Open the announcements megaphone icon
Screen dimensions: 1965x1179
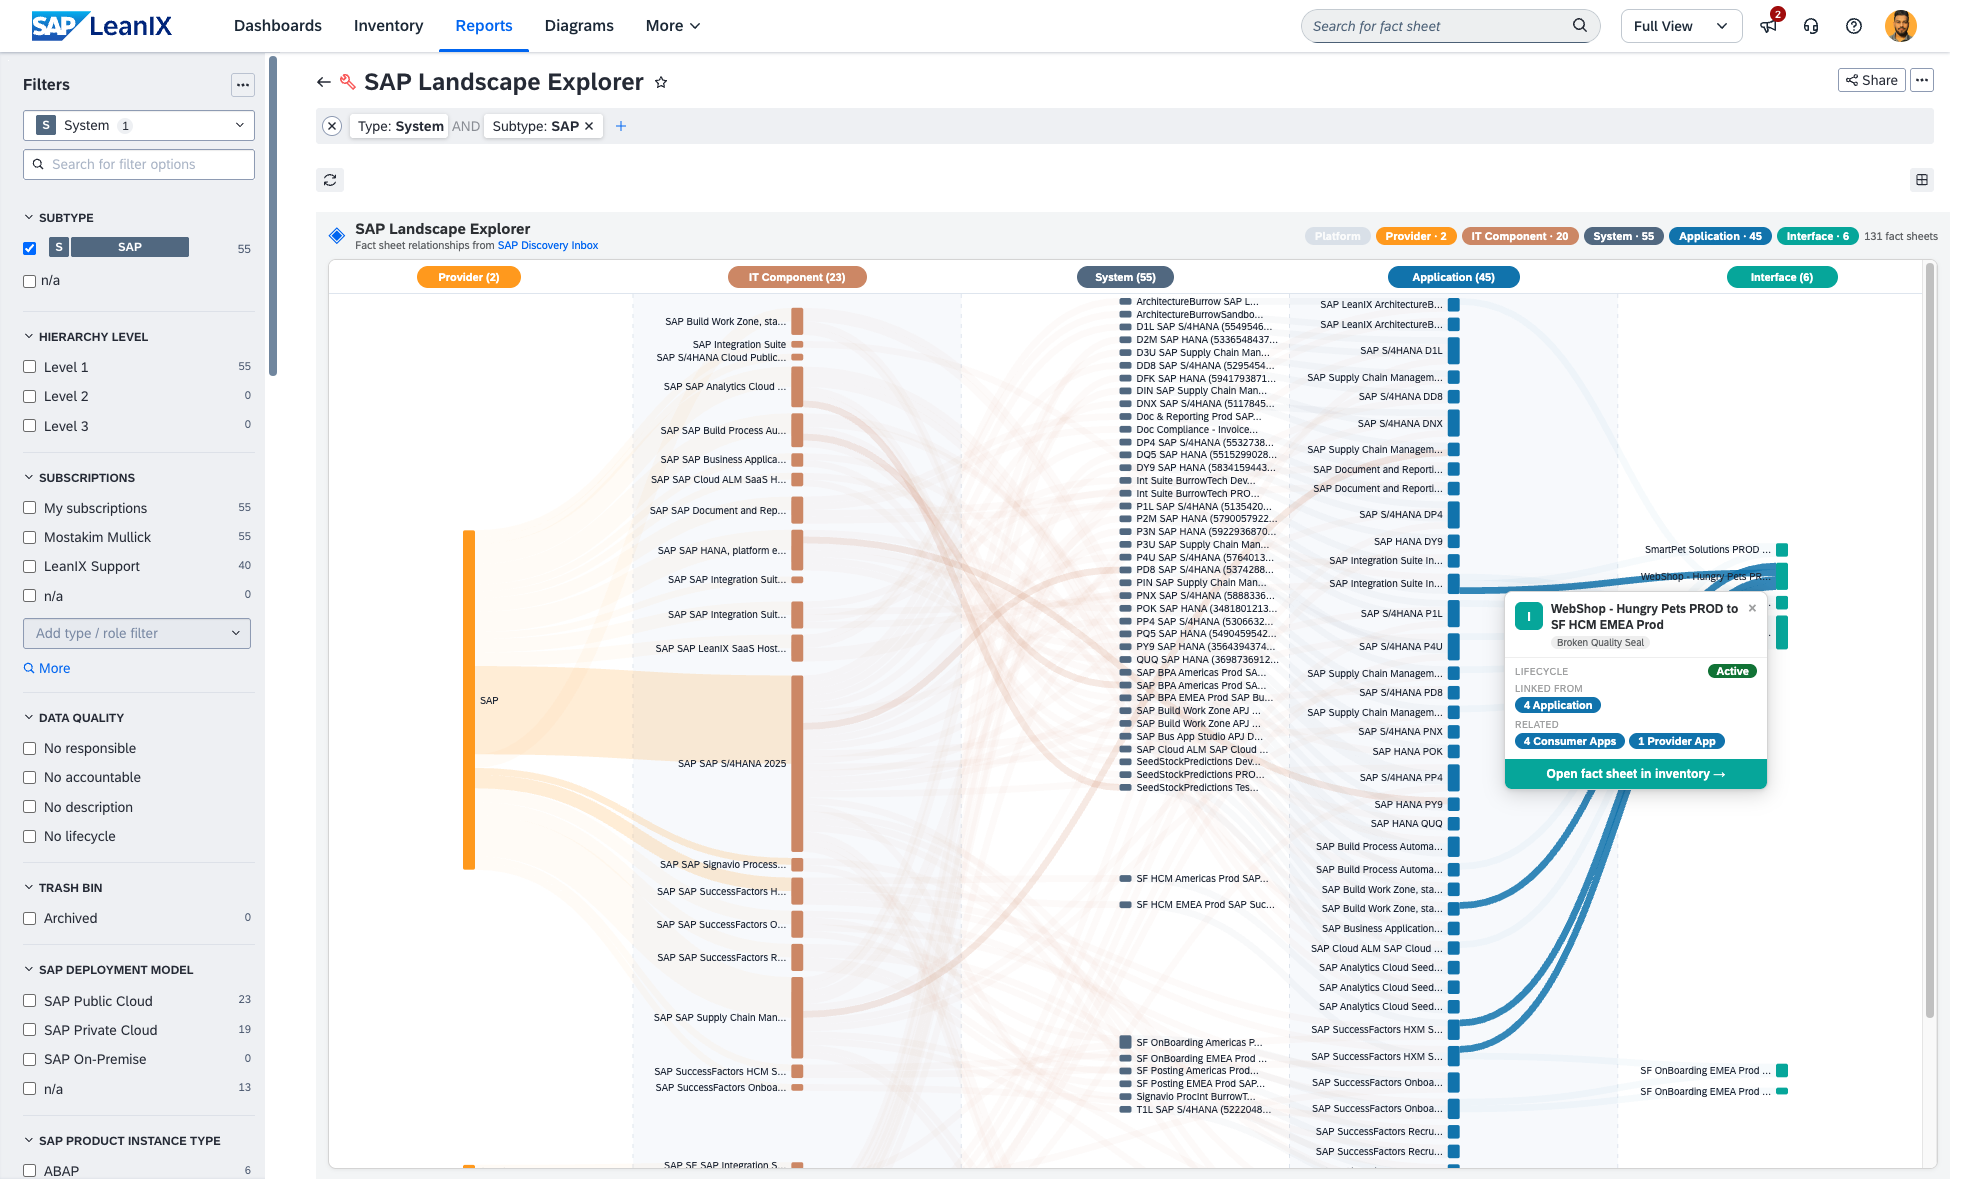1769,26
